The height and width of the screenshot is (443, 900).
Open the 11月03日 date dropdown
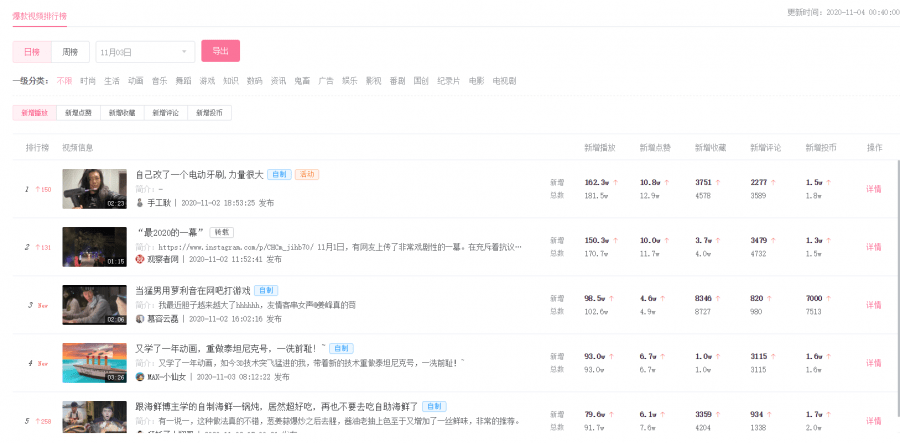click(x=145, y=51)
